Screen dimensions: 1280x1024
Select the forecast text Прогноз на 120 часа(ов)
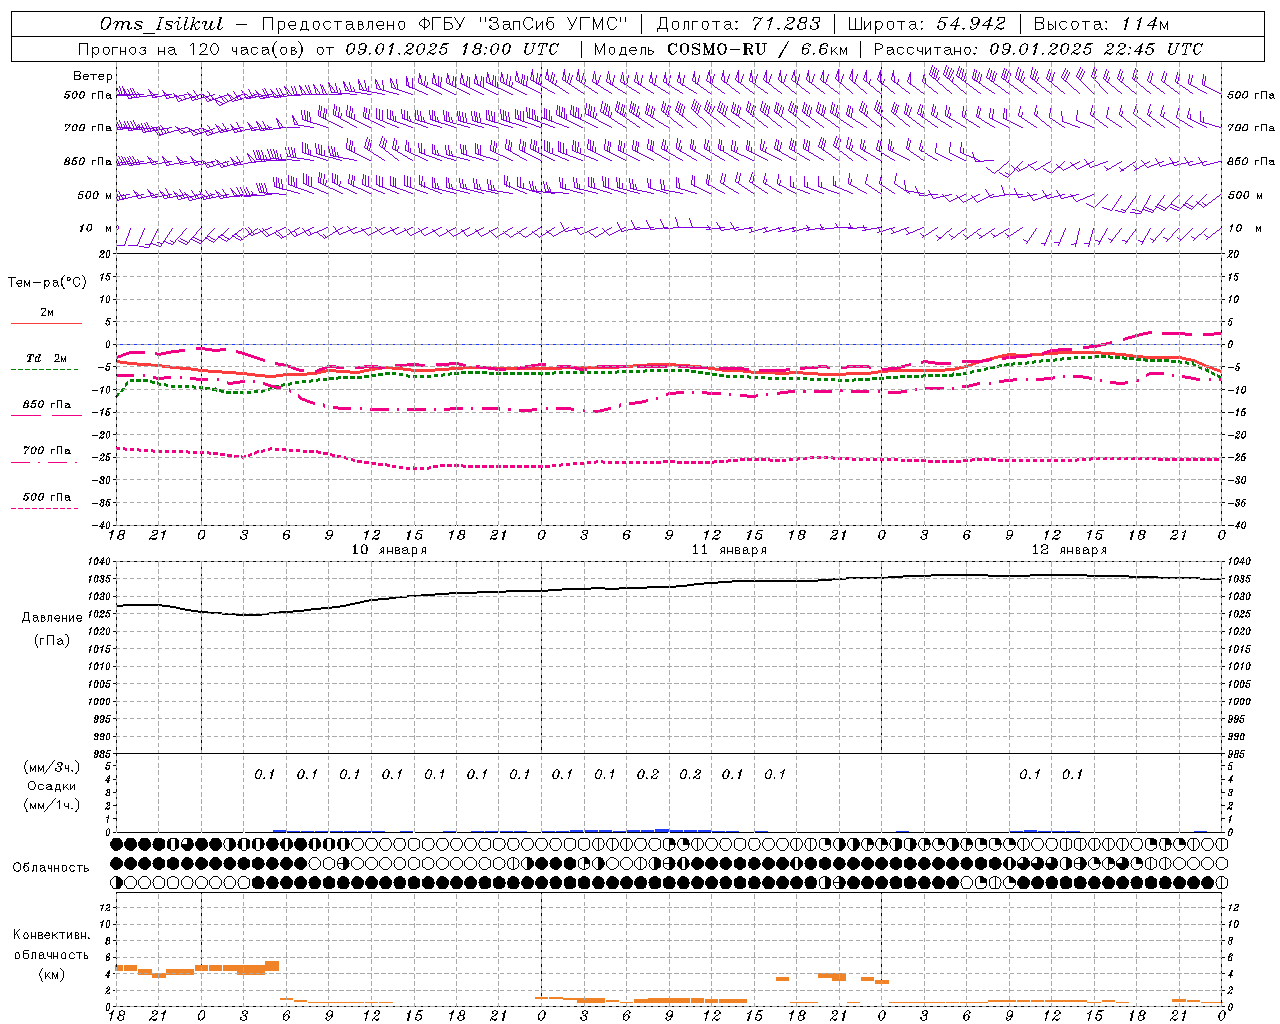(x=191, y=49)
